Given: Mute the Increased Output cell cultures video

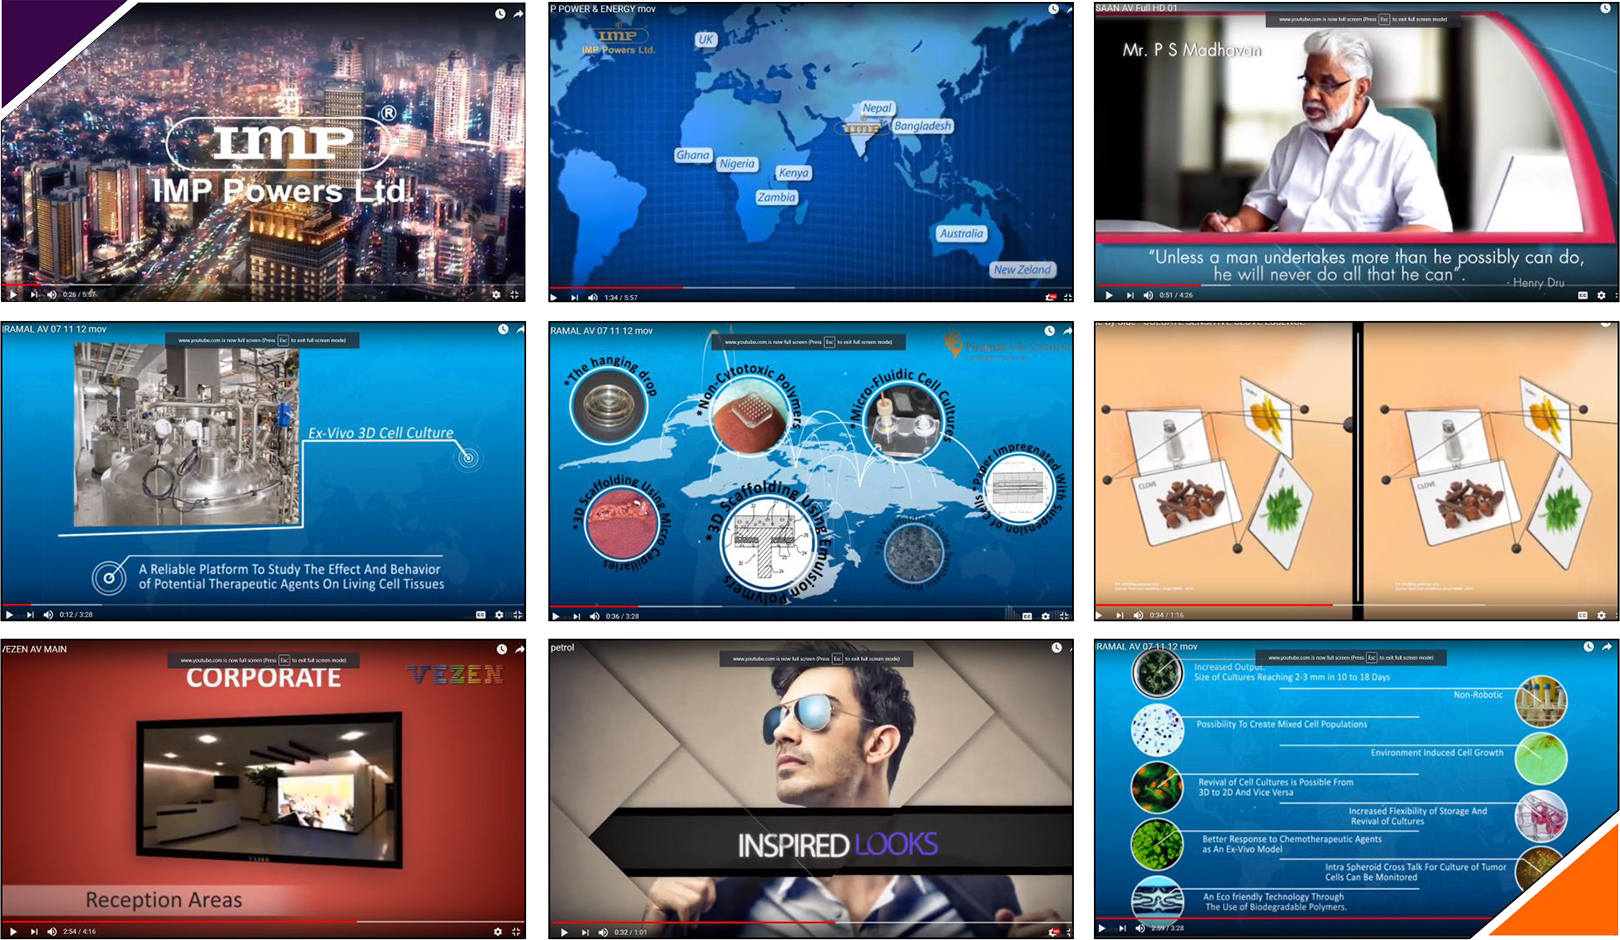Looking at the screenshot, I should coord(1140,928).
